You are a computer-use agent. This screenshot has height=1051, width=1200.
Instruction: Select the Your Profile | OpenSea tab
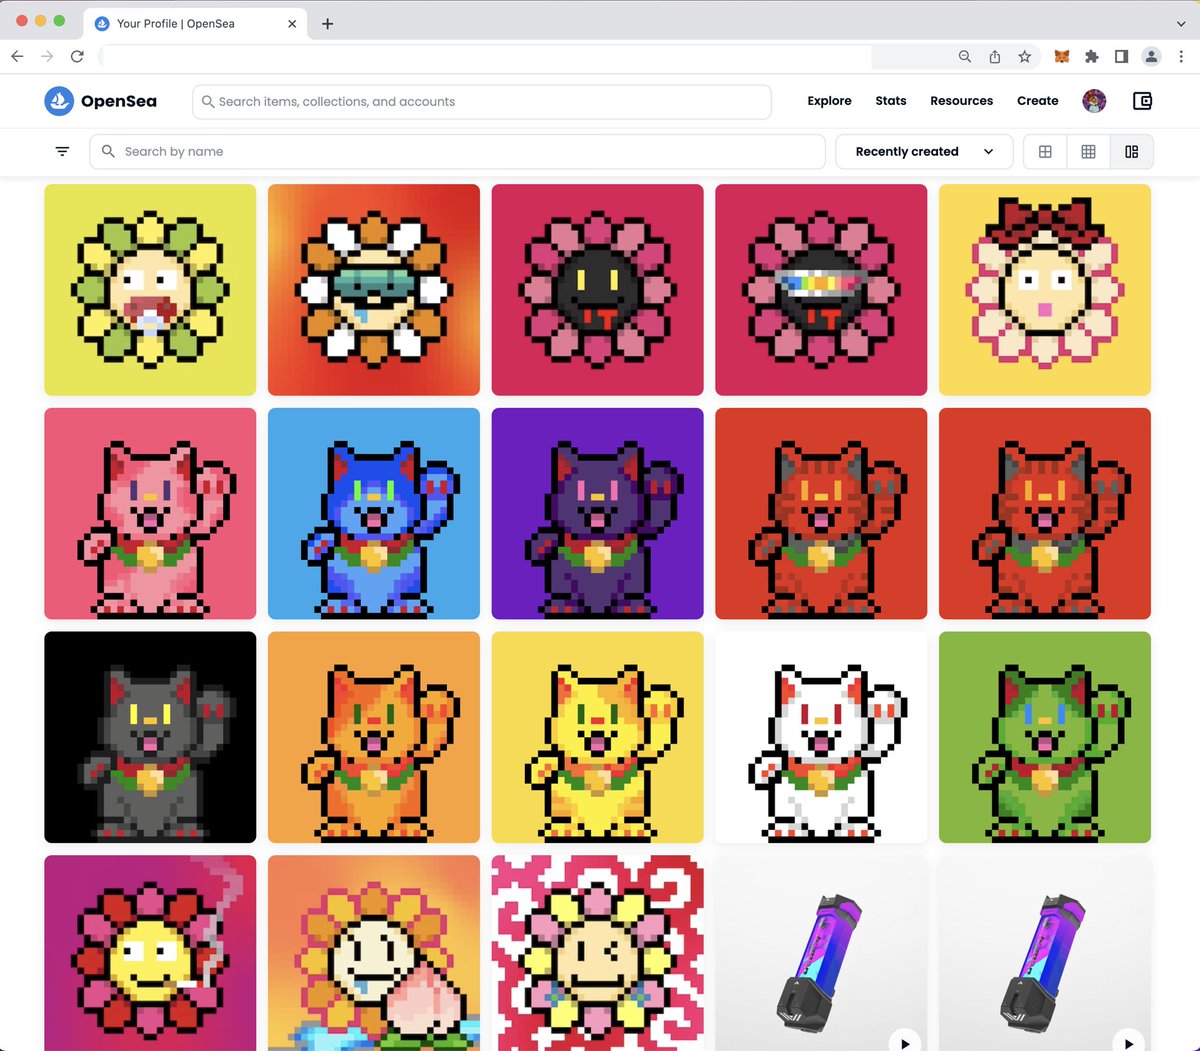pos(194,23)
